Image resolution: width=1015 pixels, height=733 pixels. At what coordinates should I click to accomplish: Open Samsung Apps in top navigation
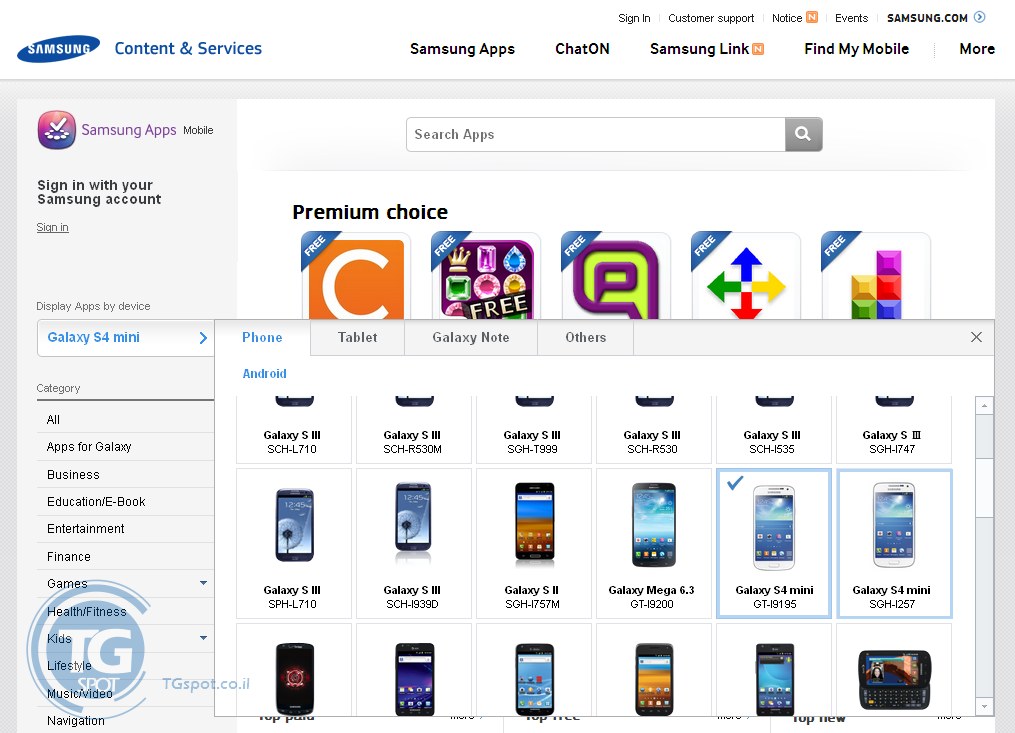(x=462, y=49)
